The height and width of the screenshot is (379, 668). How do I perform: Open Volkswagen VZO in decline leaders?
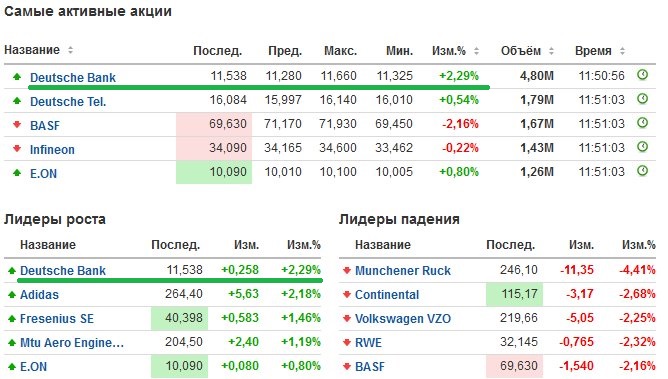tap(403, 319)
